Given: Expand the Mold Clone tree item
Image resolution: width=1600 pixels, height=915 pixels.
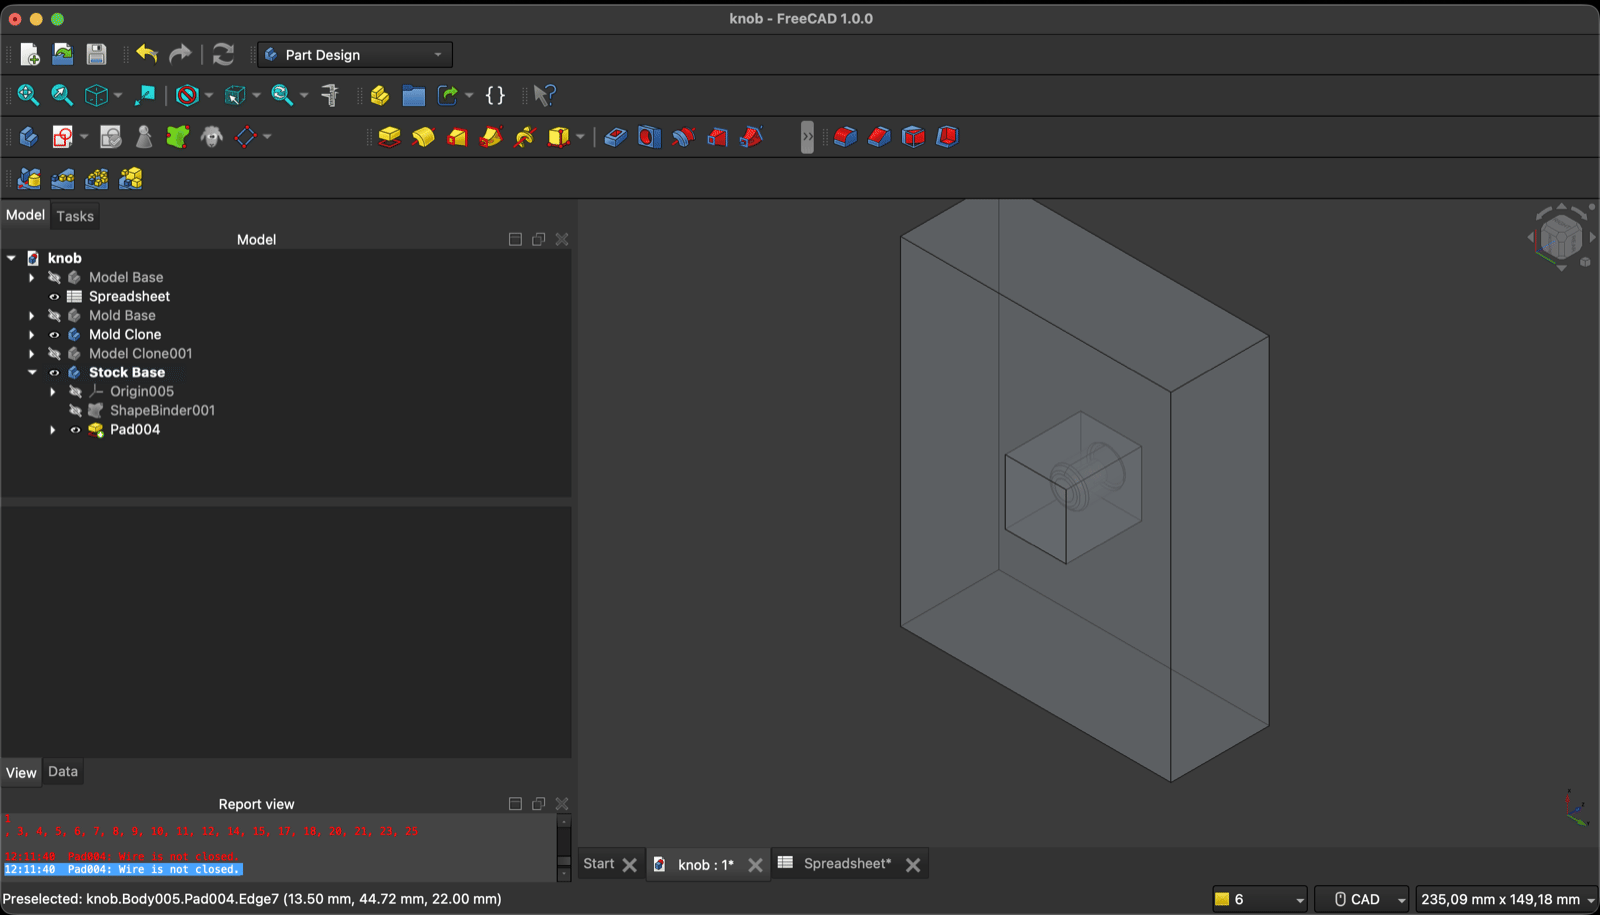Looking at the screenshot, I should 32,334.
